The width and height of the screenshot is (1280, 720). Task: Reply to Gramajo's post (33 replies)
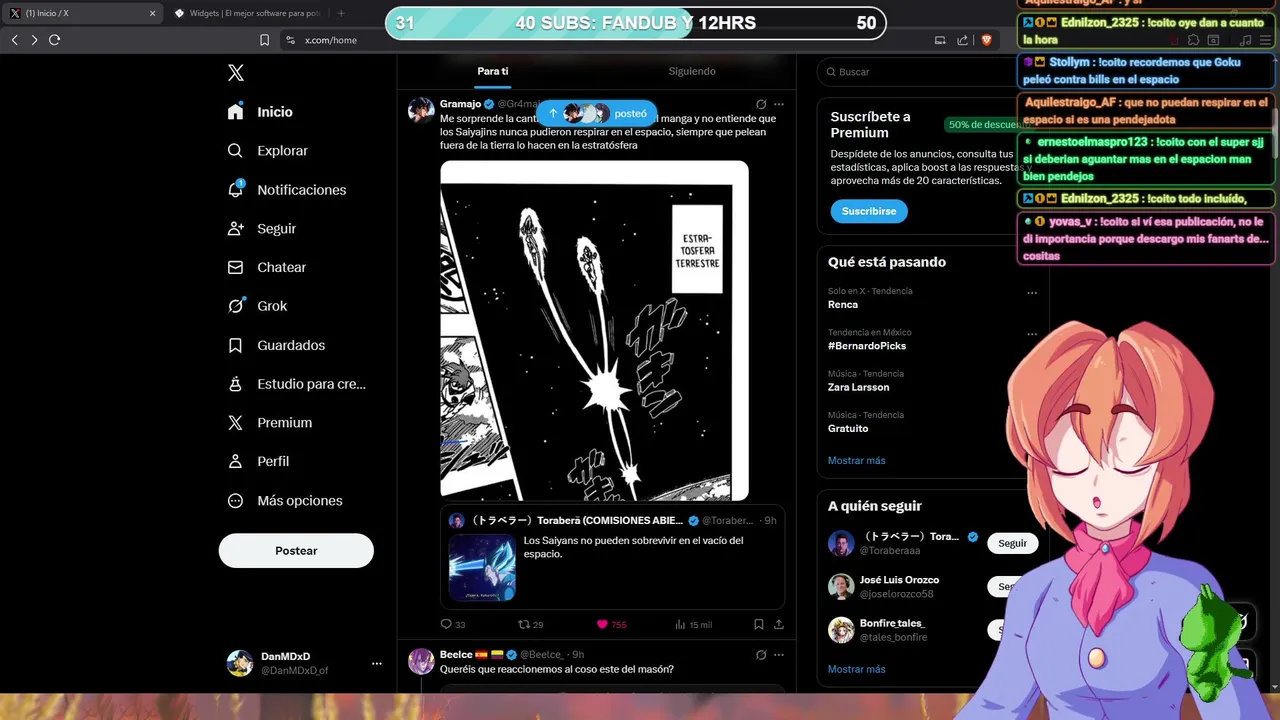point(453,624)
